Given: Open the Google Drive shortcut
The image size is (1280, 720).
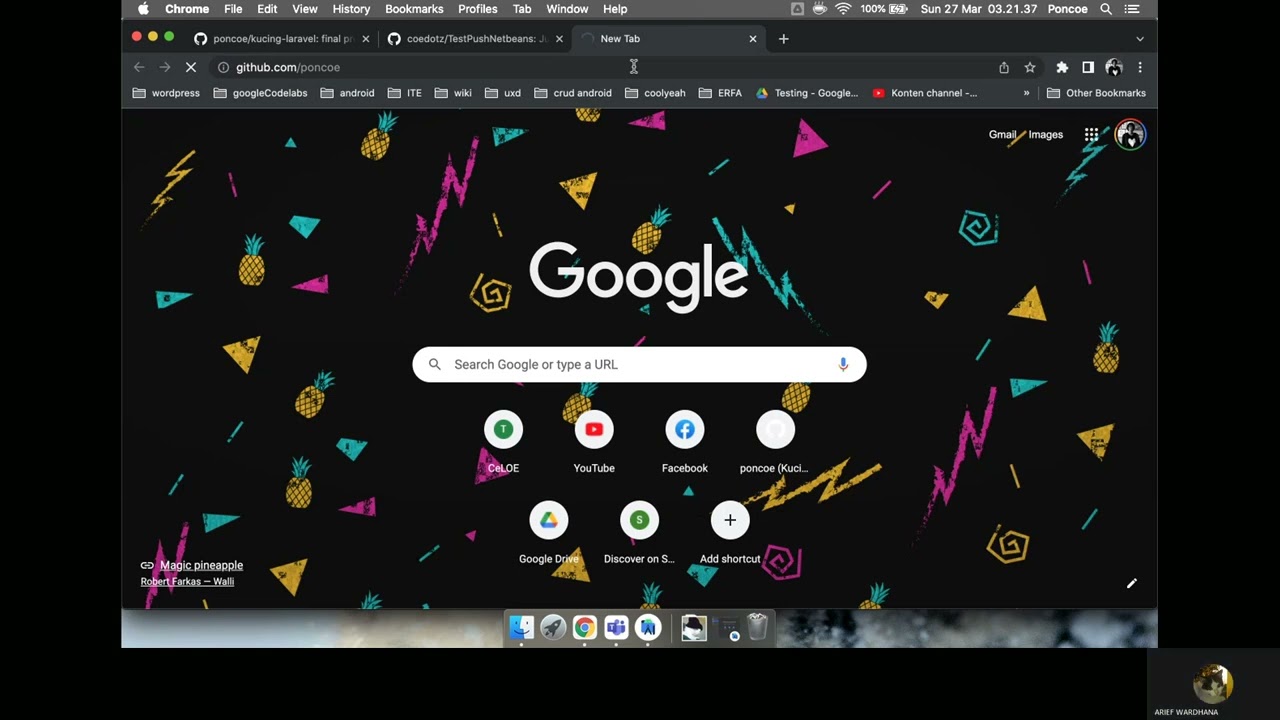Looking at the screenshot, I should 549,534.
